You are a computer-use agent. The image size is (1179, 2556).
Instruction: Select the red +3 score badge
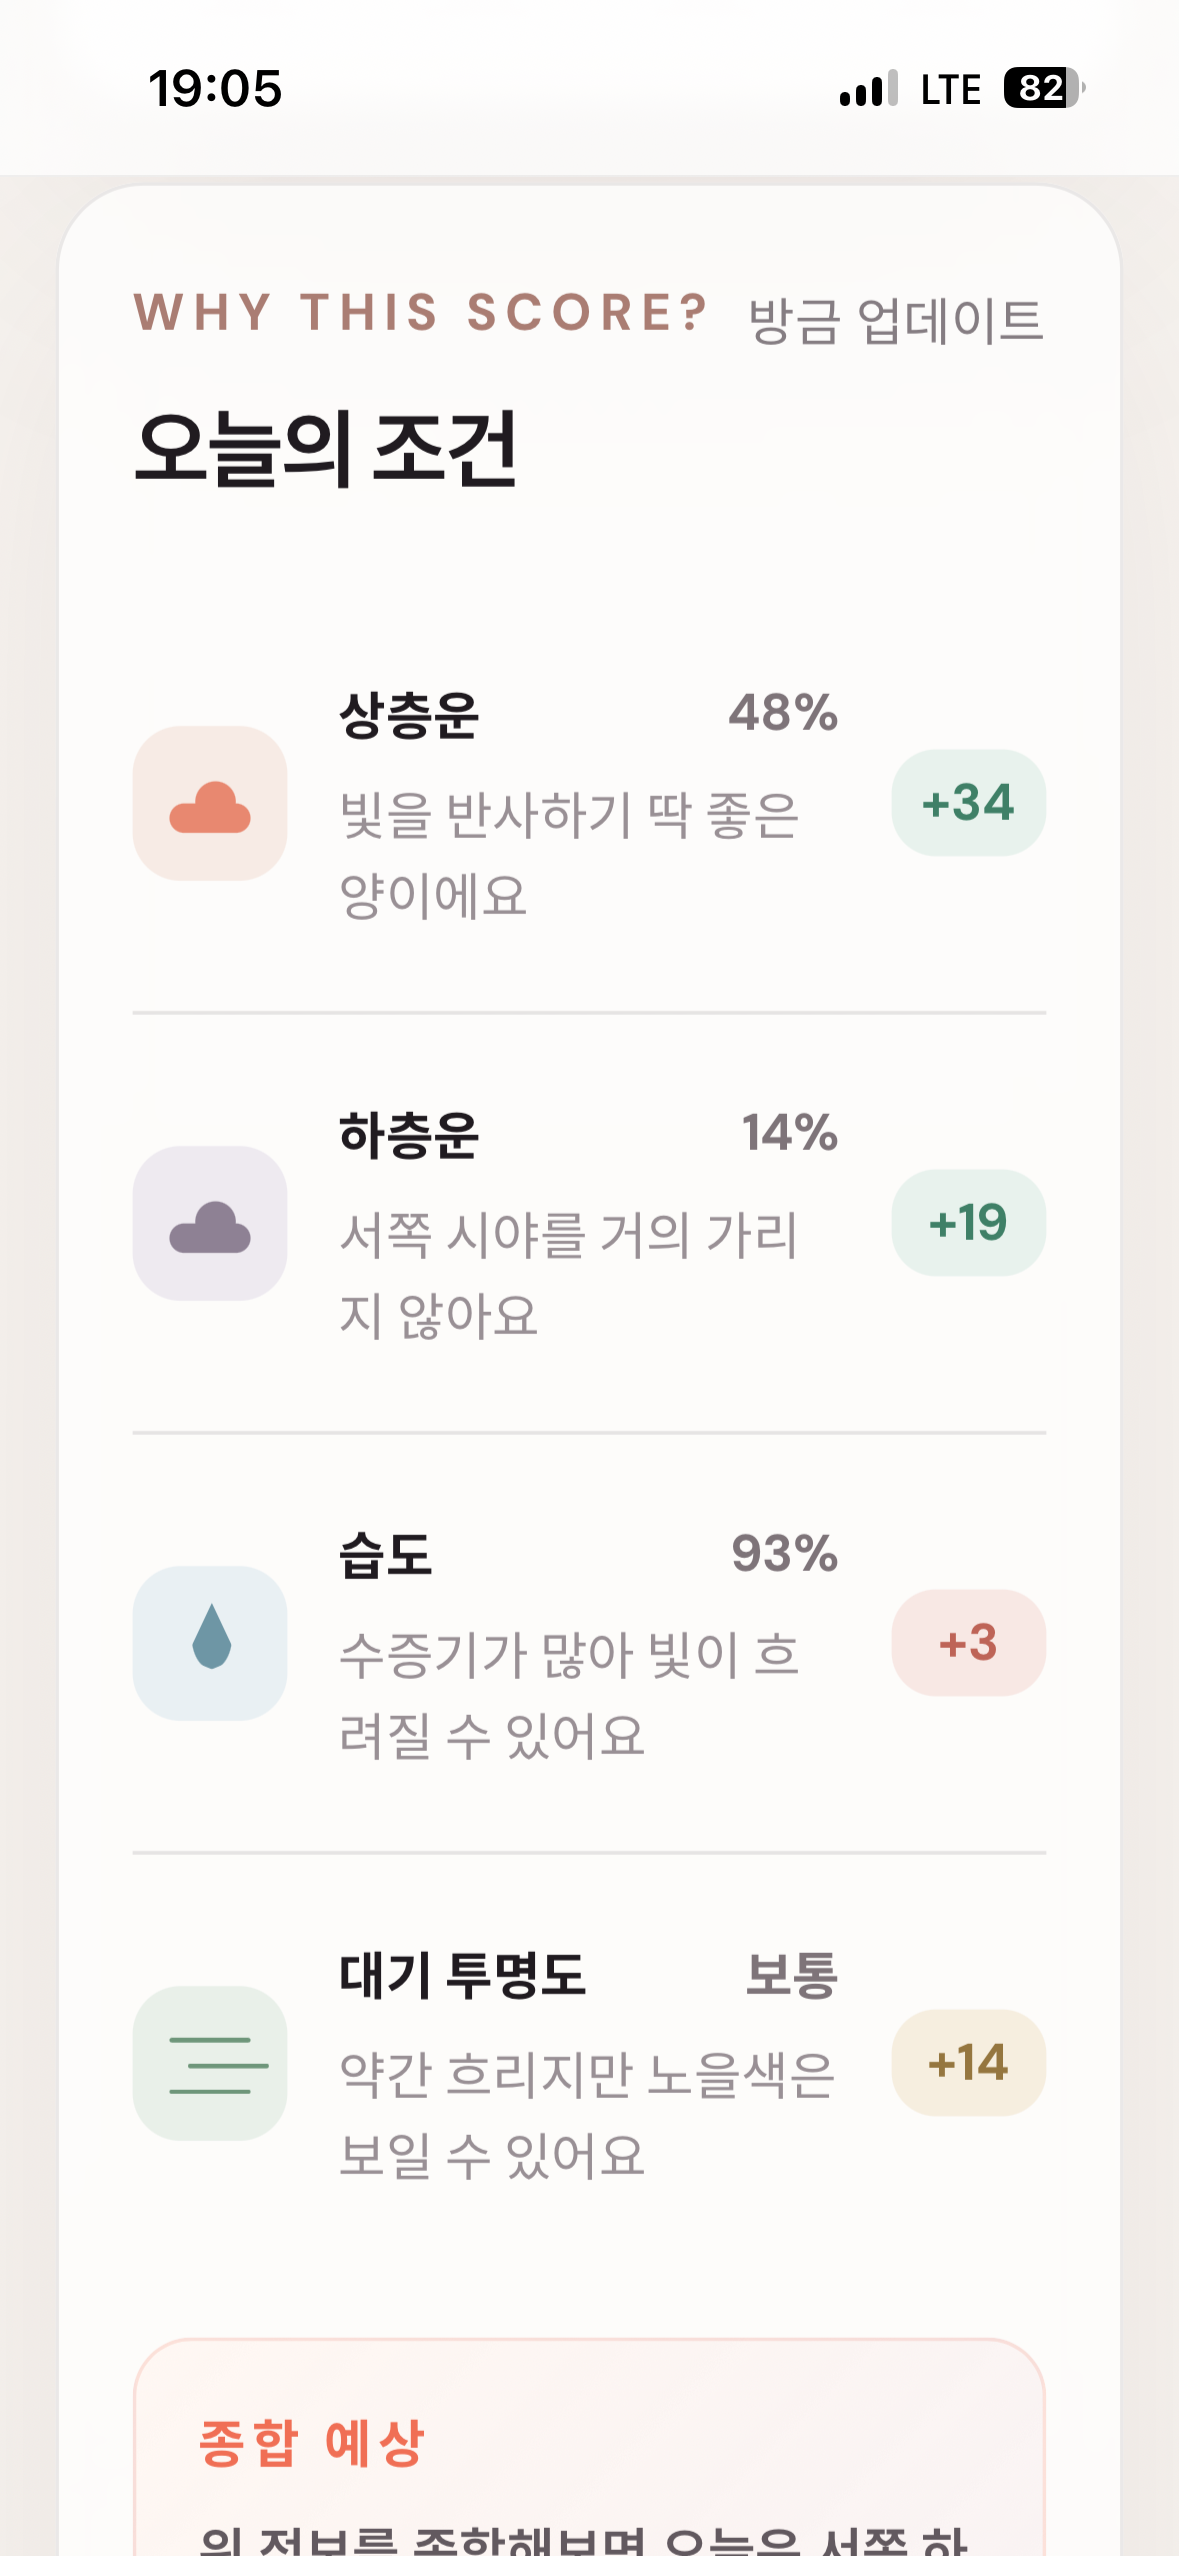[x=968, y=1643]
